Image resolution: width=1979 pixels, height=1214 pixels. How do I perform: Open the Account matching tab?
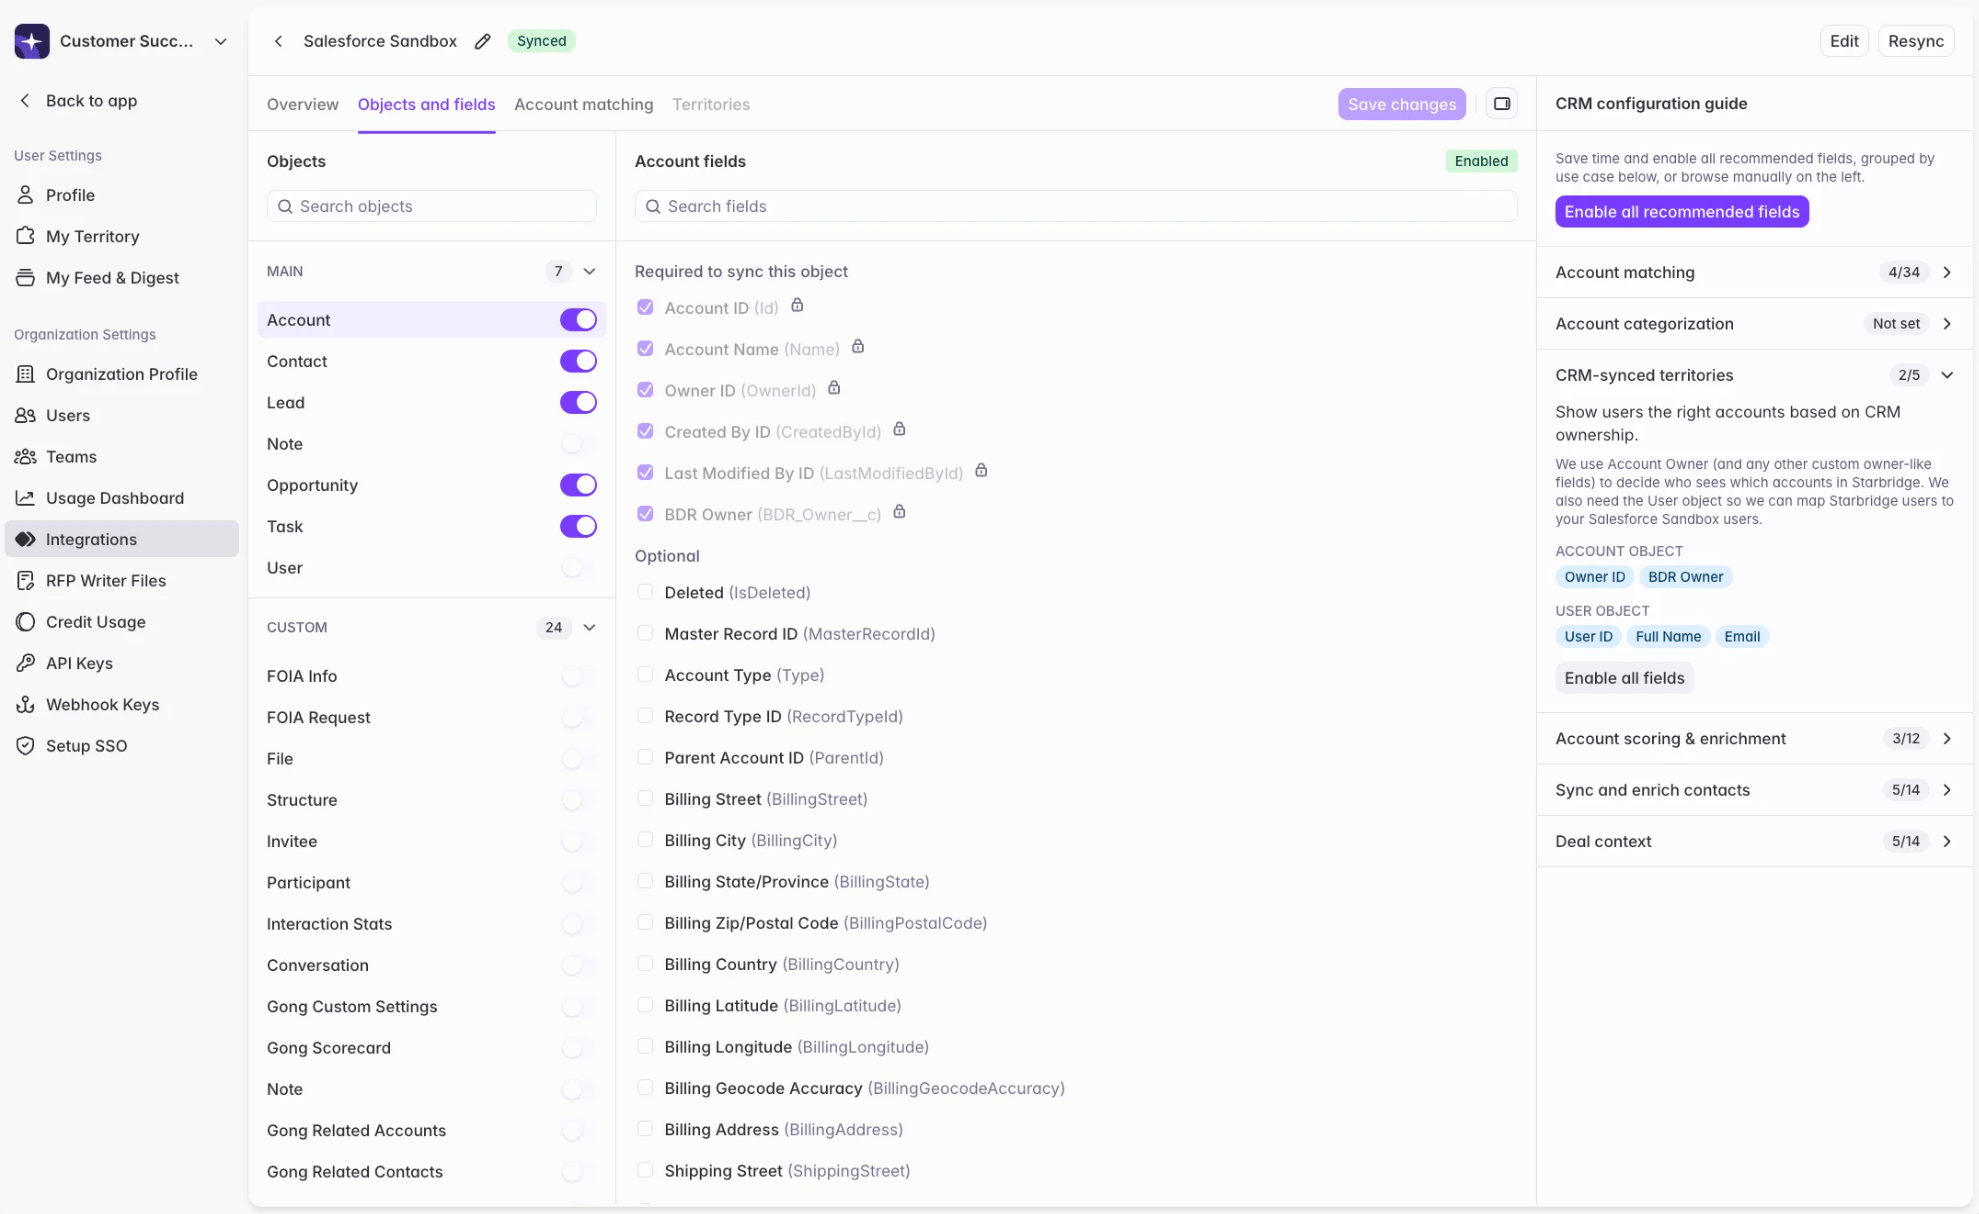tap(583, 104)
